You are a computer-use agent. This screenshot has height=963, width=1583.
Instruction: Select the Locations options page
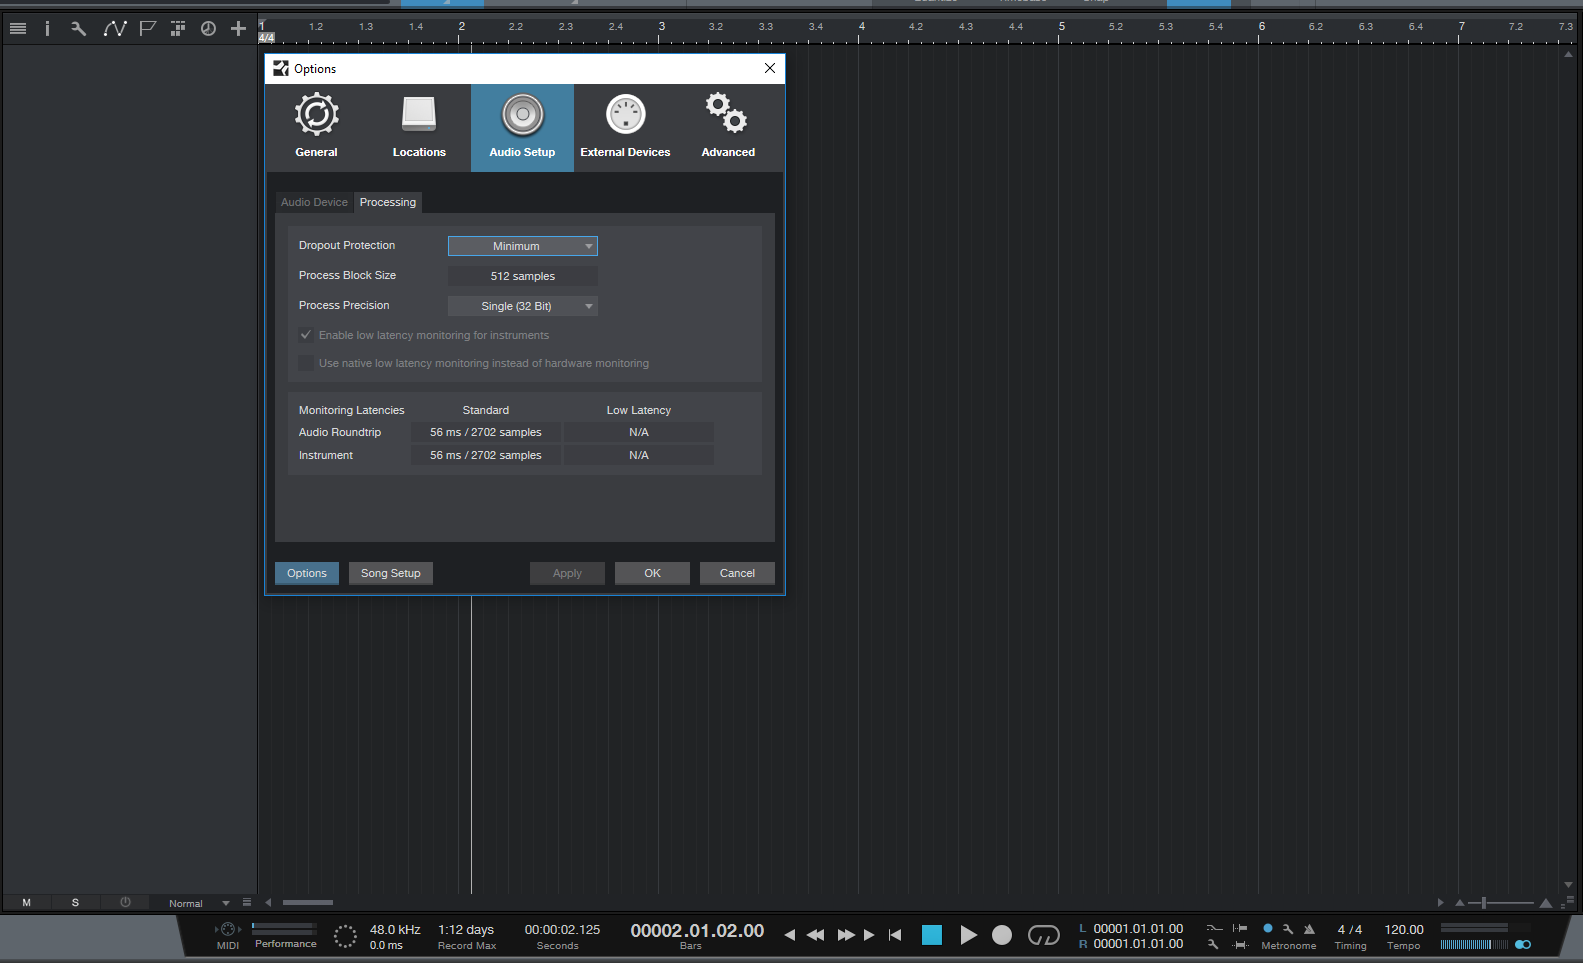(x=419, y=127)
